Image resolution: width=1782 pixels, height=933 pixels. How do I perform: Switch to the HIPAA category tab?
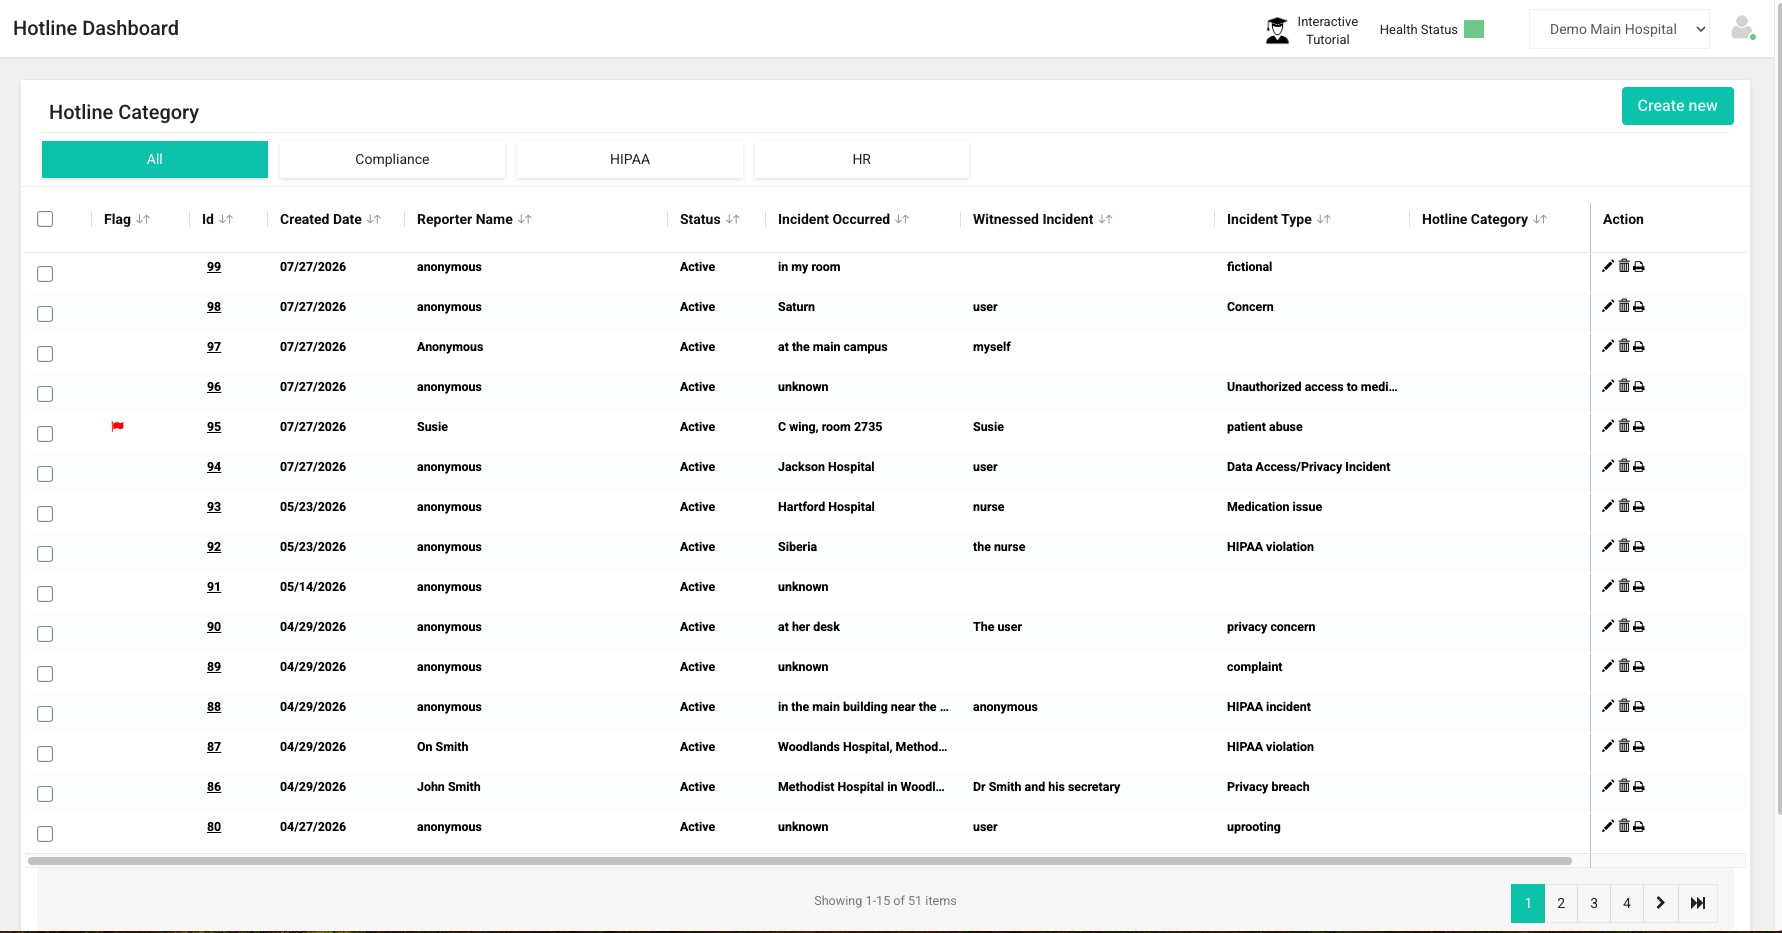(630, 159)
